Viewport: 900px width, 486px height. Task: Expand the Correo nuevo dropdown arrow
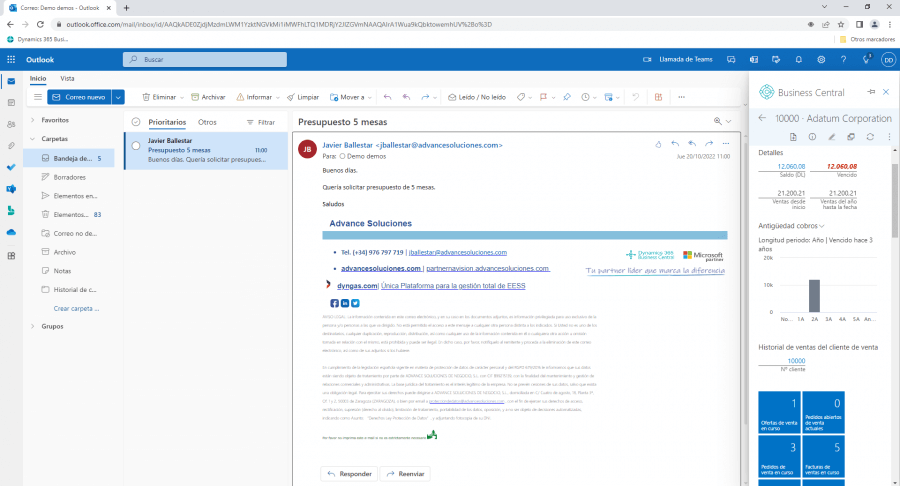(119, 97)
